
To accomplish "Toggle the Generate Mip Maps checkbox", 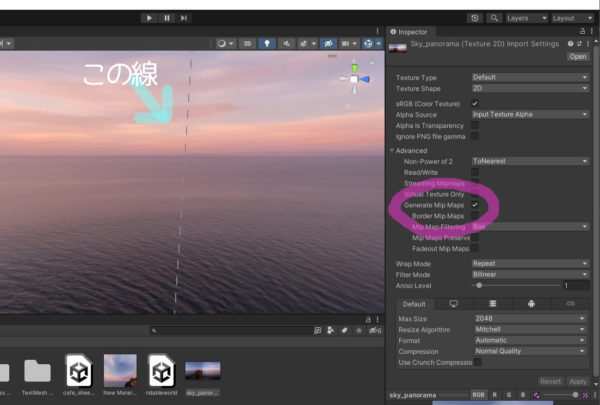I will [x=475, y=205].
